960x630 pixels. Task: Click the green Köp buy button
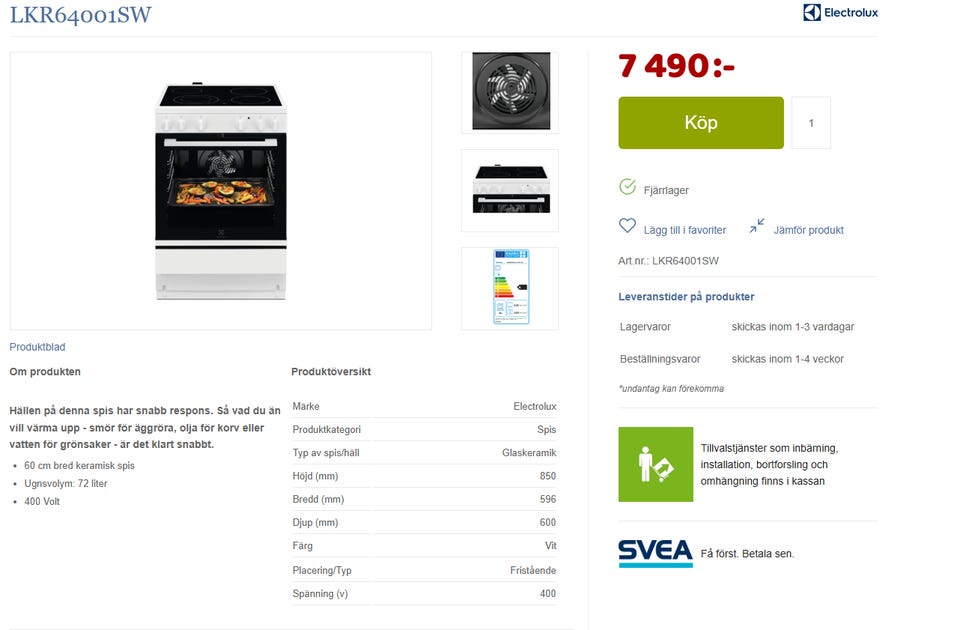point(700,122)
